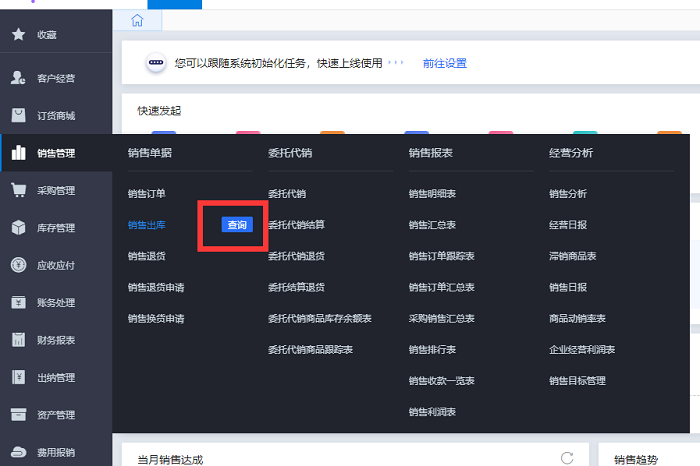
Task: Open the 销售明细表 report
Action: pos(432,193)
